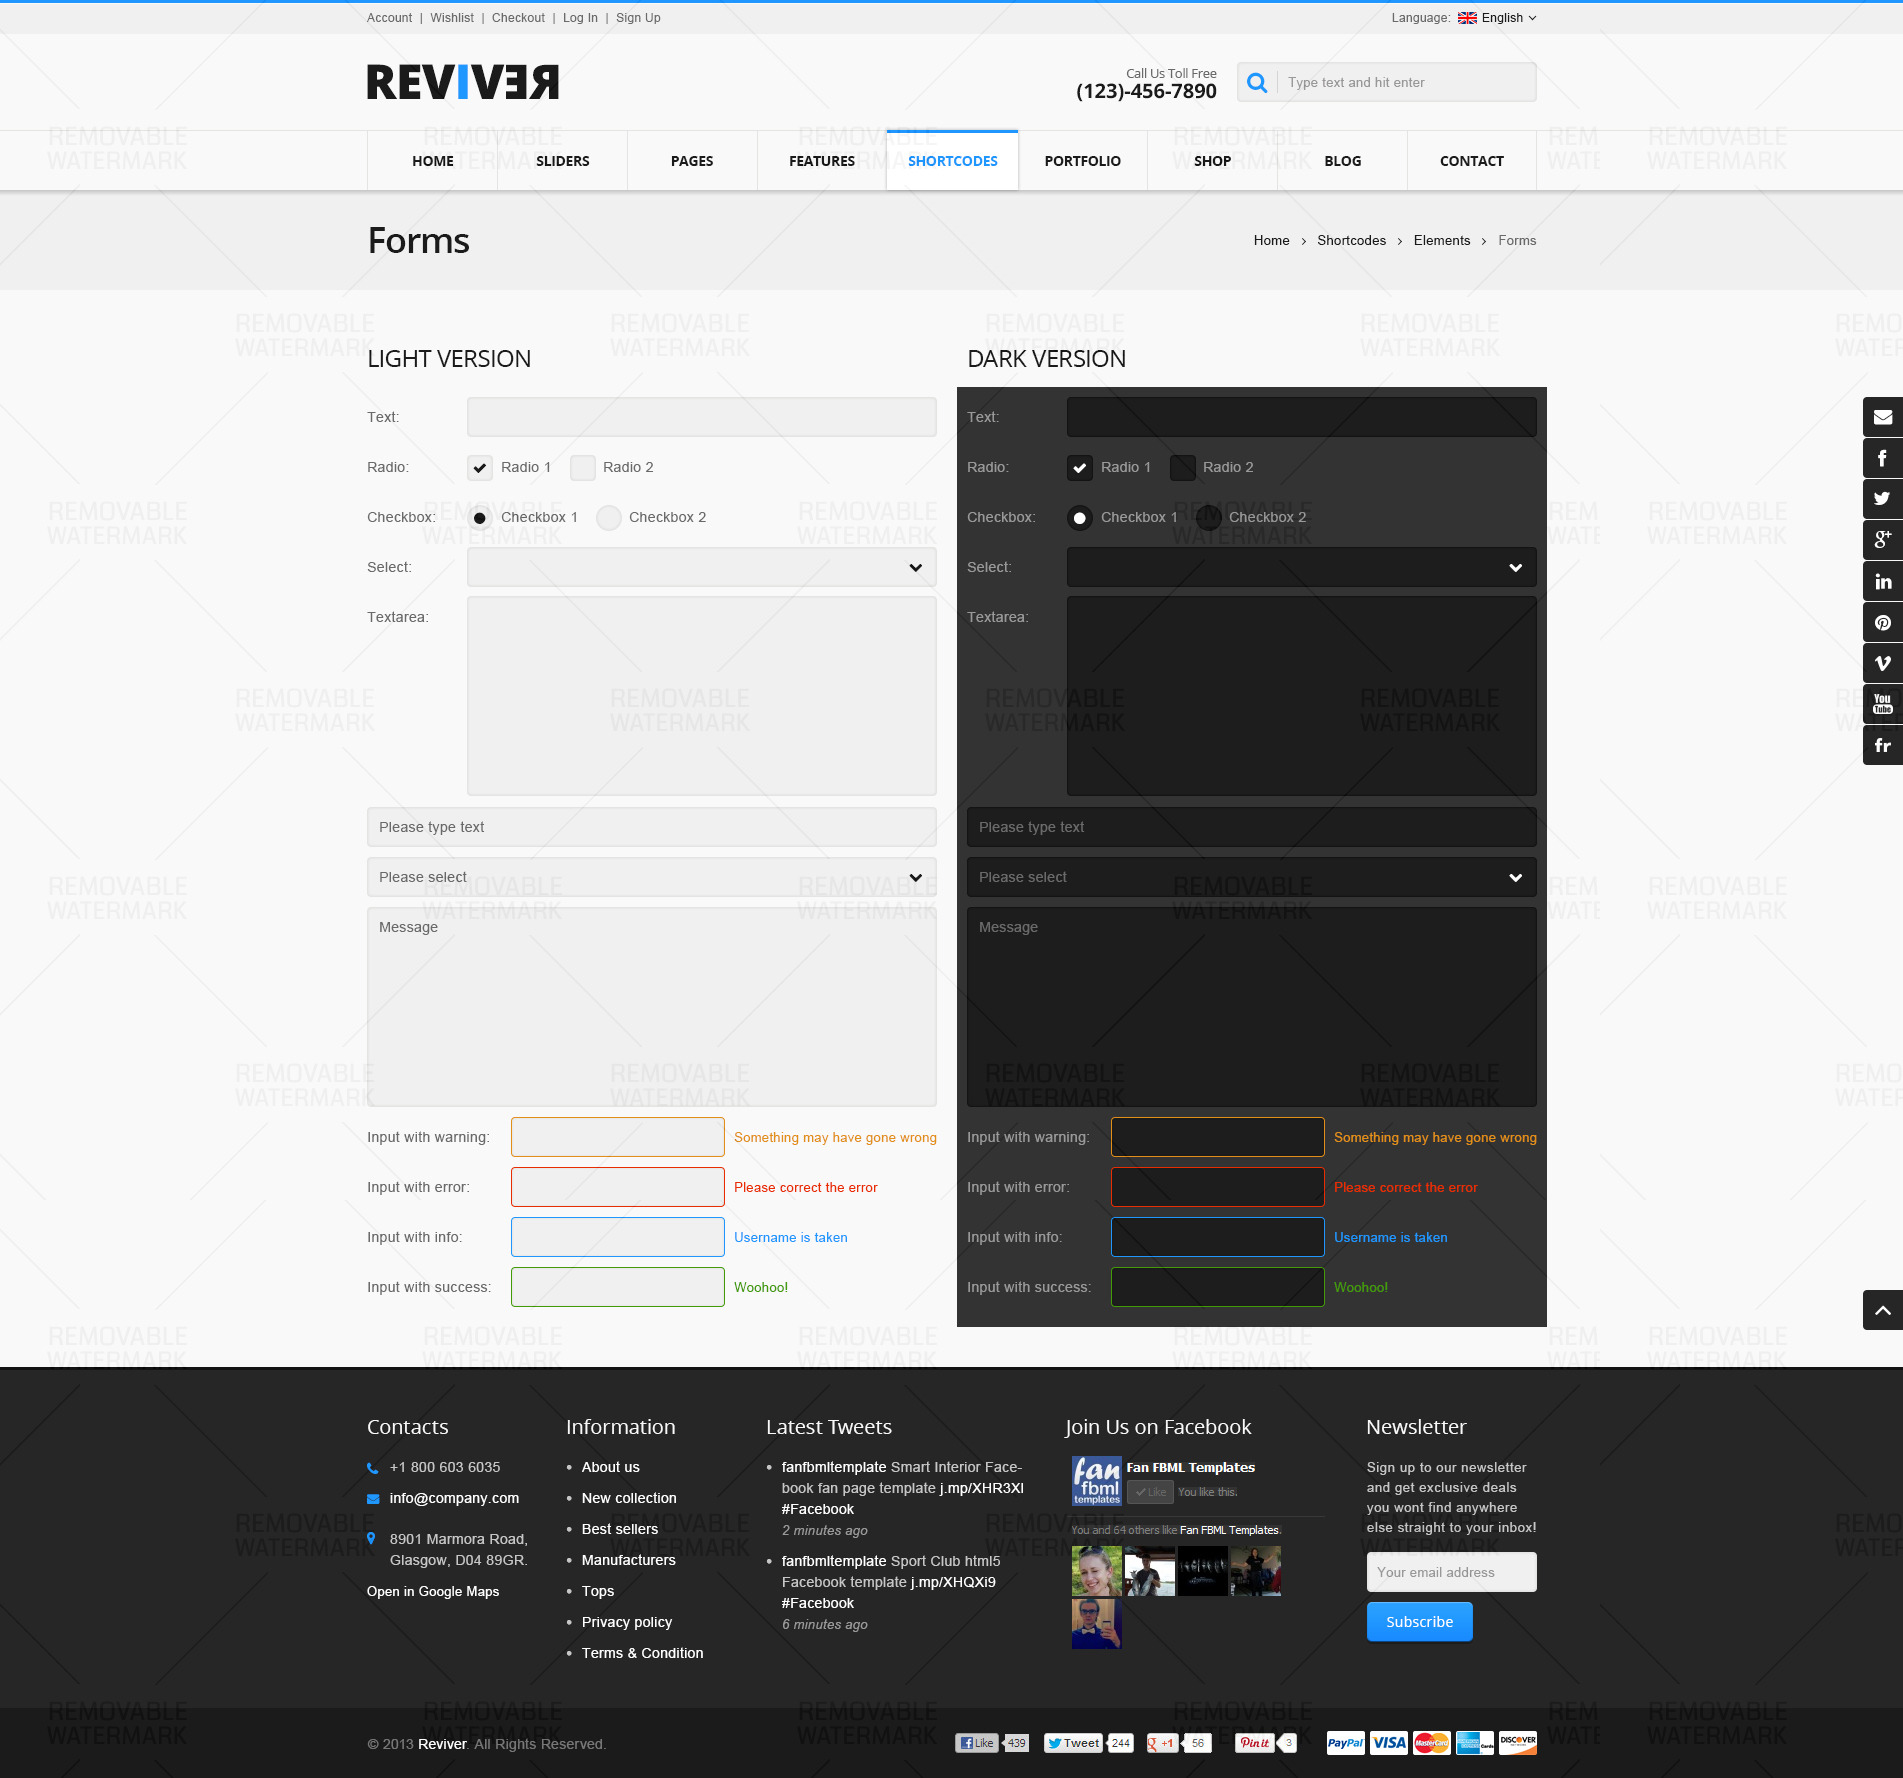Click the email icon in the social sidebar

(x=1883, y=417)
